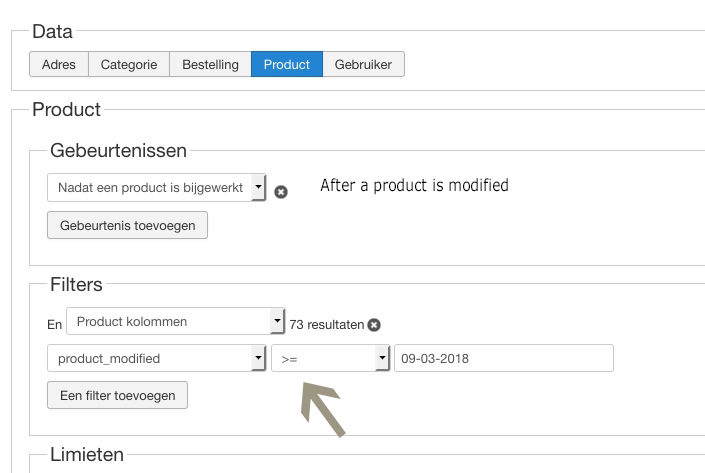Click the Filters section heading
This screenshot has width=705, height=473.
[x=76, y=285]
